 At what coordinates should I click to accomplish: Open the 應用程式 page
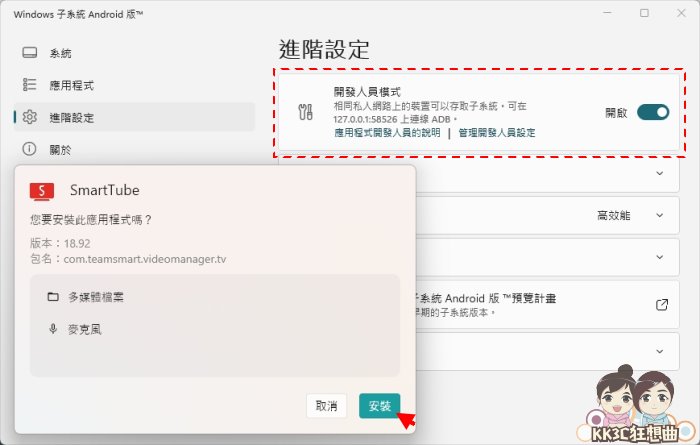[x=134, y=85]
